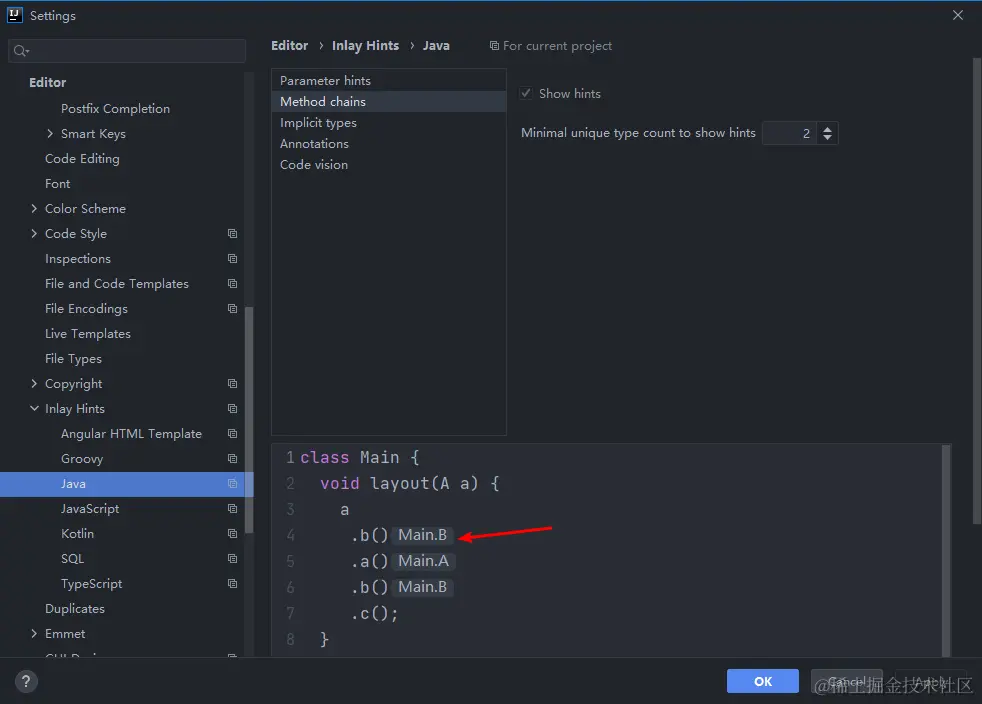Select Implicit types in the hints list
The height and width of the screenshot is (704, 982).
click(x=388, y=123)
